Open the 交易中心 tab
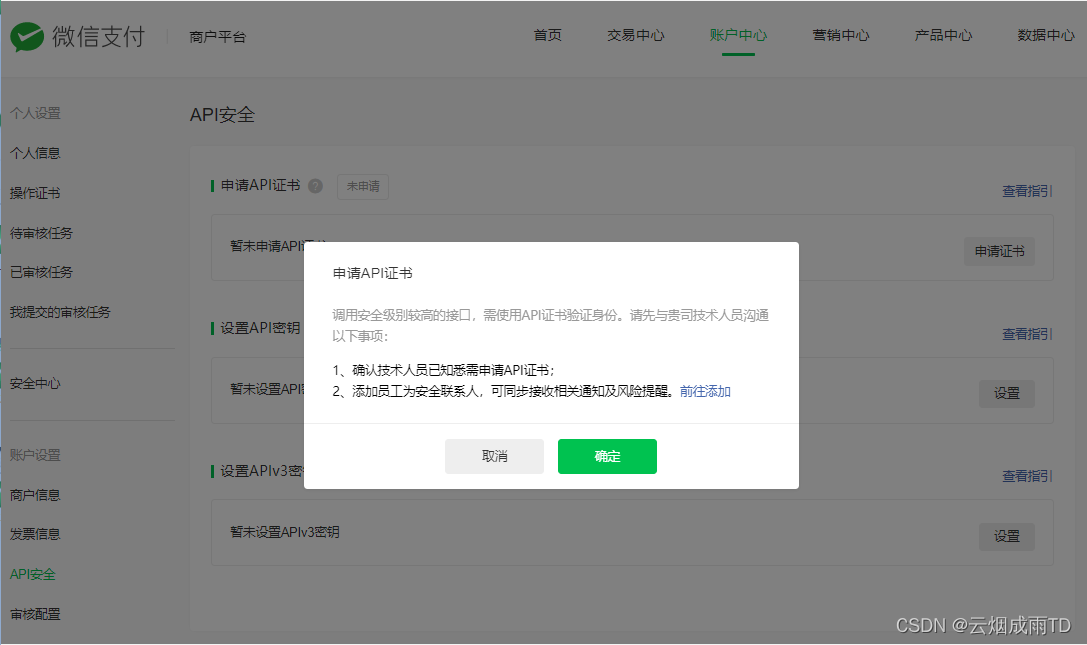 pyautogui.click(x=636, y=35)
